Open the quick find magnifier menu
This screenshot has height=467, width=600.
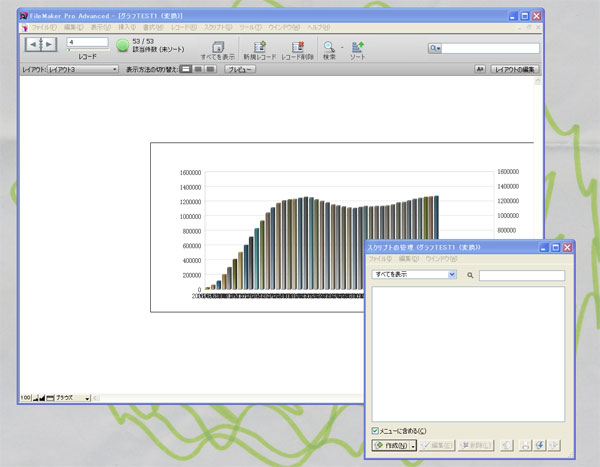(x=435, y=48)
